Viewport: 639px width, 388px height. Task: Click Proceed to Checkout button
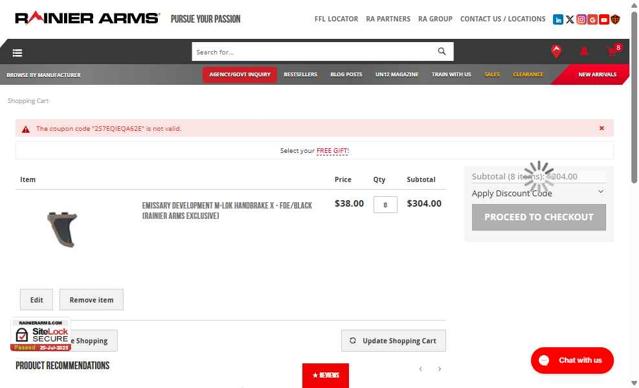click(x=539, y=217)
